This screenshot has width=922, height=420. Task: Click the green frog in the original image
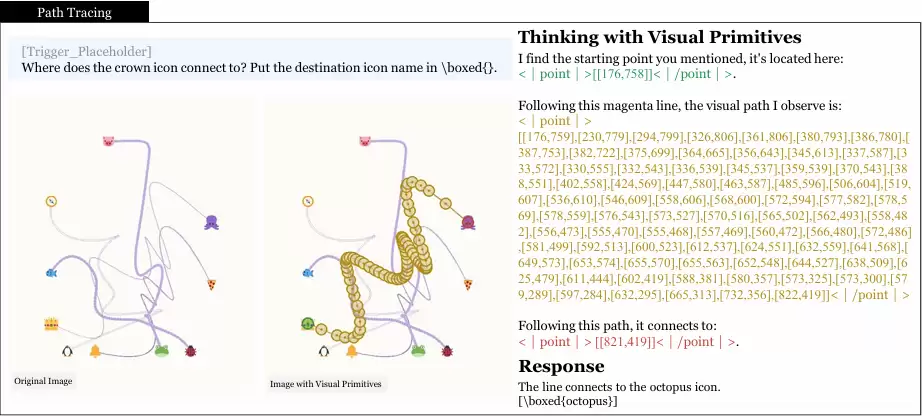tap(162, 351)
